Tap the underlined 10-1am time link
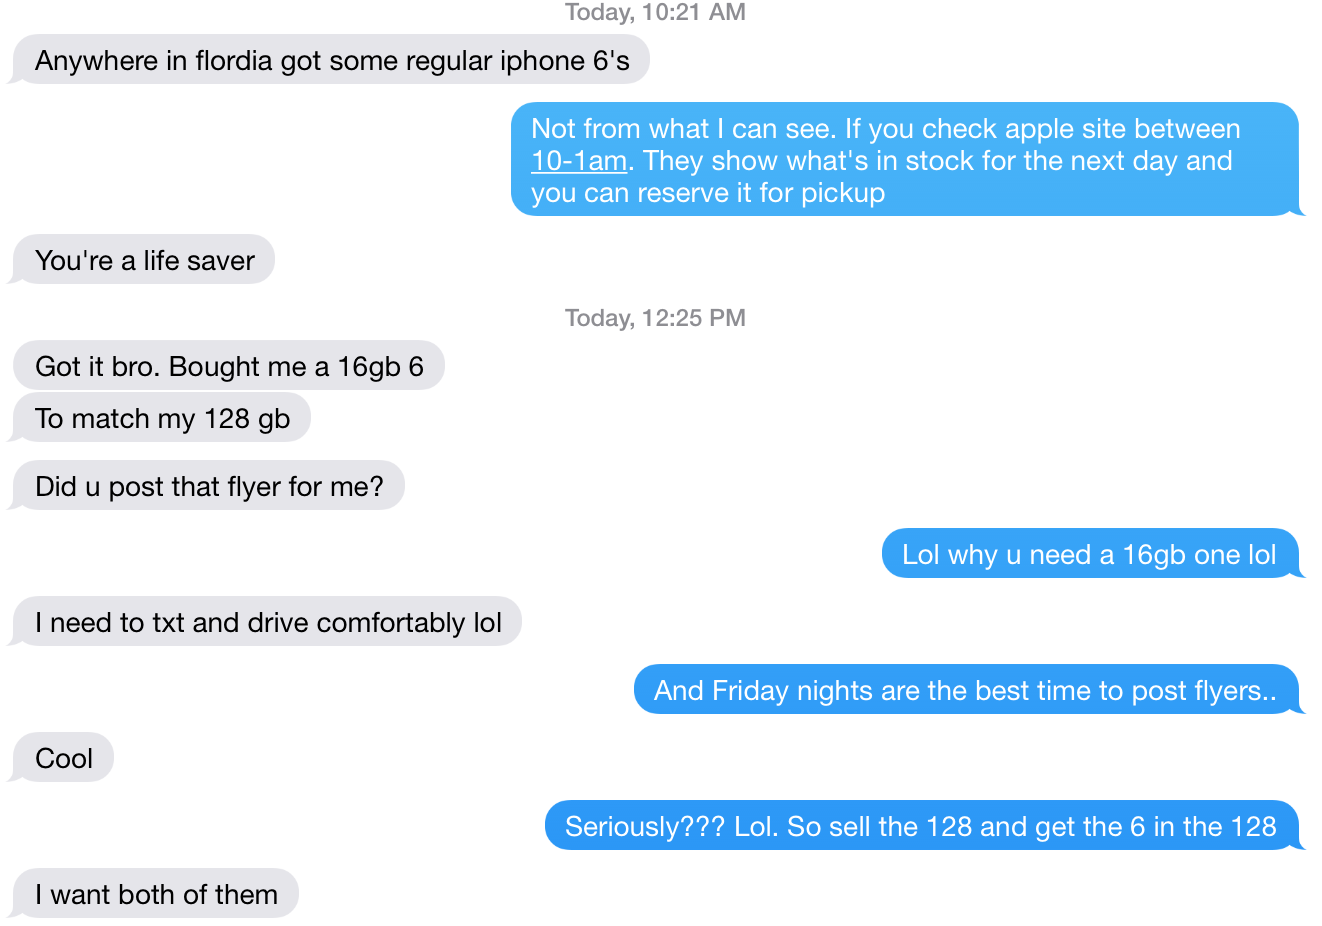 coord(579,161)
